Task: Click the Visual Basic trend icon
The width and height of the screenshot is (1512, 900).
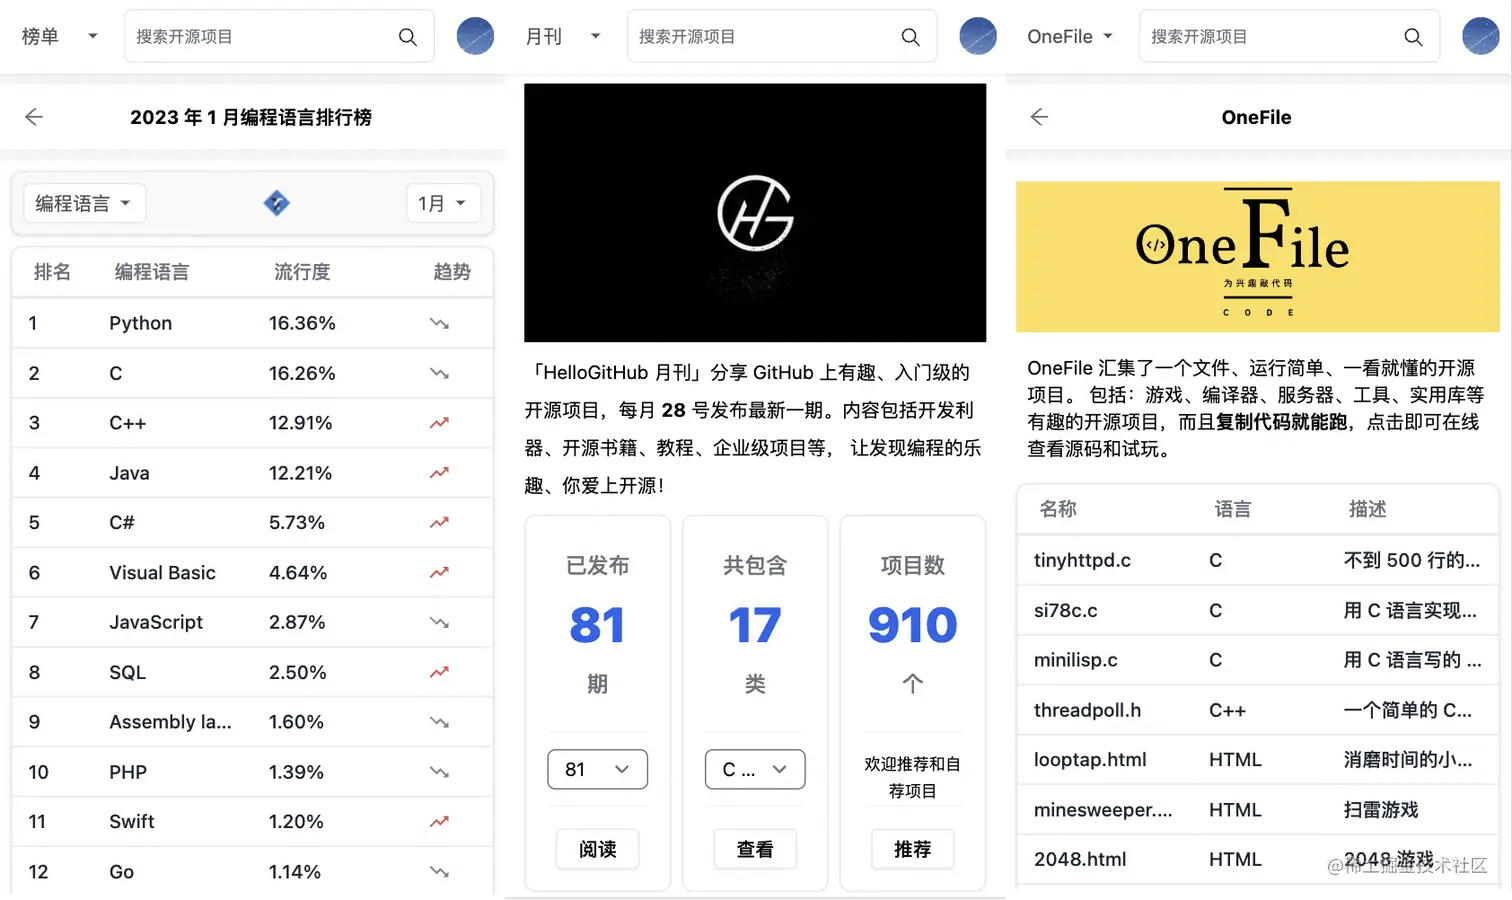Action: [439, 572]
